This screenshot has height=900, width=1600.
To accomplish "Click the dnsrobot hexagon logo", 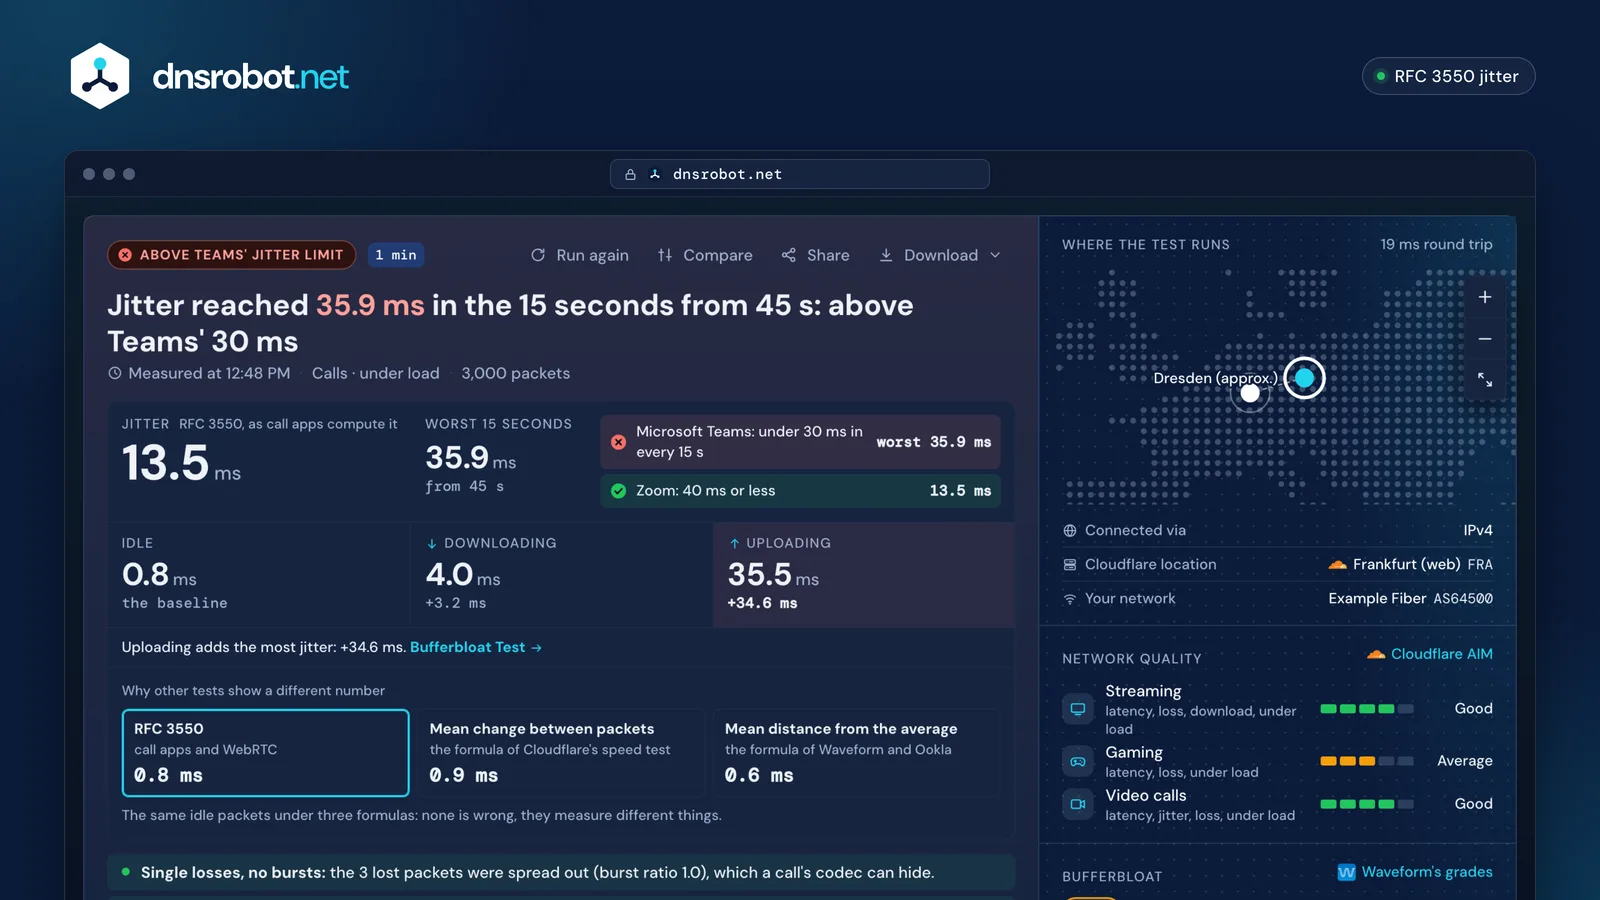I will [x=100, y=76].
